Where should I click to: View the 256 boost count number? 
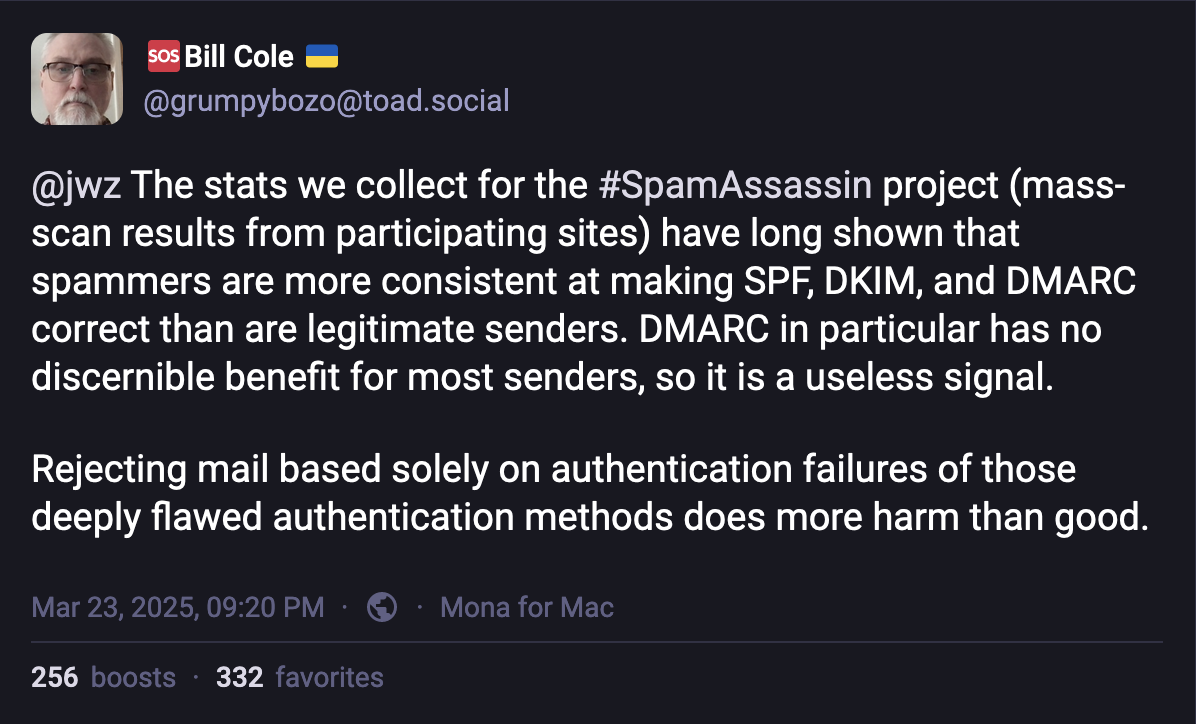55,677
